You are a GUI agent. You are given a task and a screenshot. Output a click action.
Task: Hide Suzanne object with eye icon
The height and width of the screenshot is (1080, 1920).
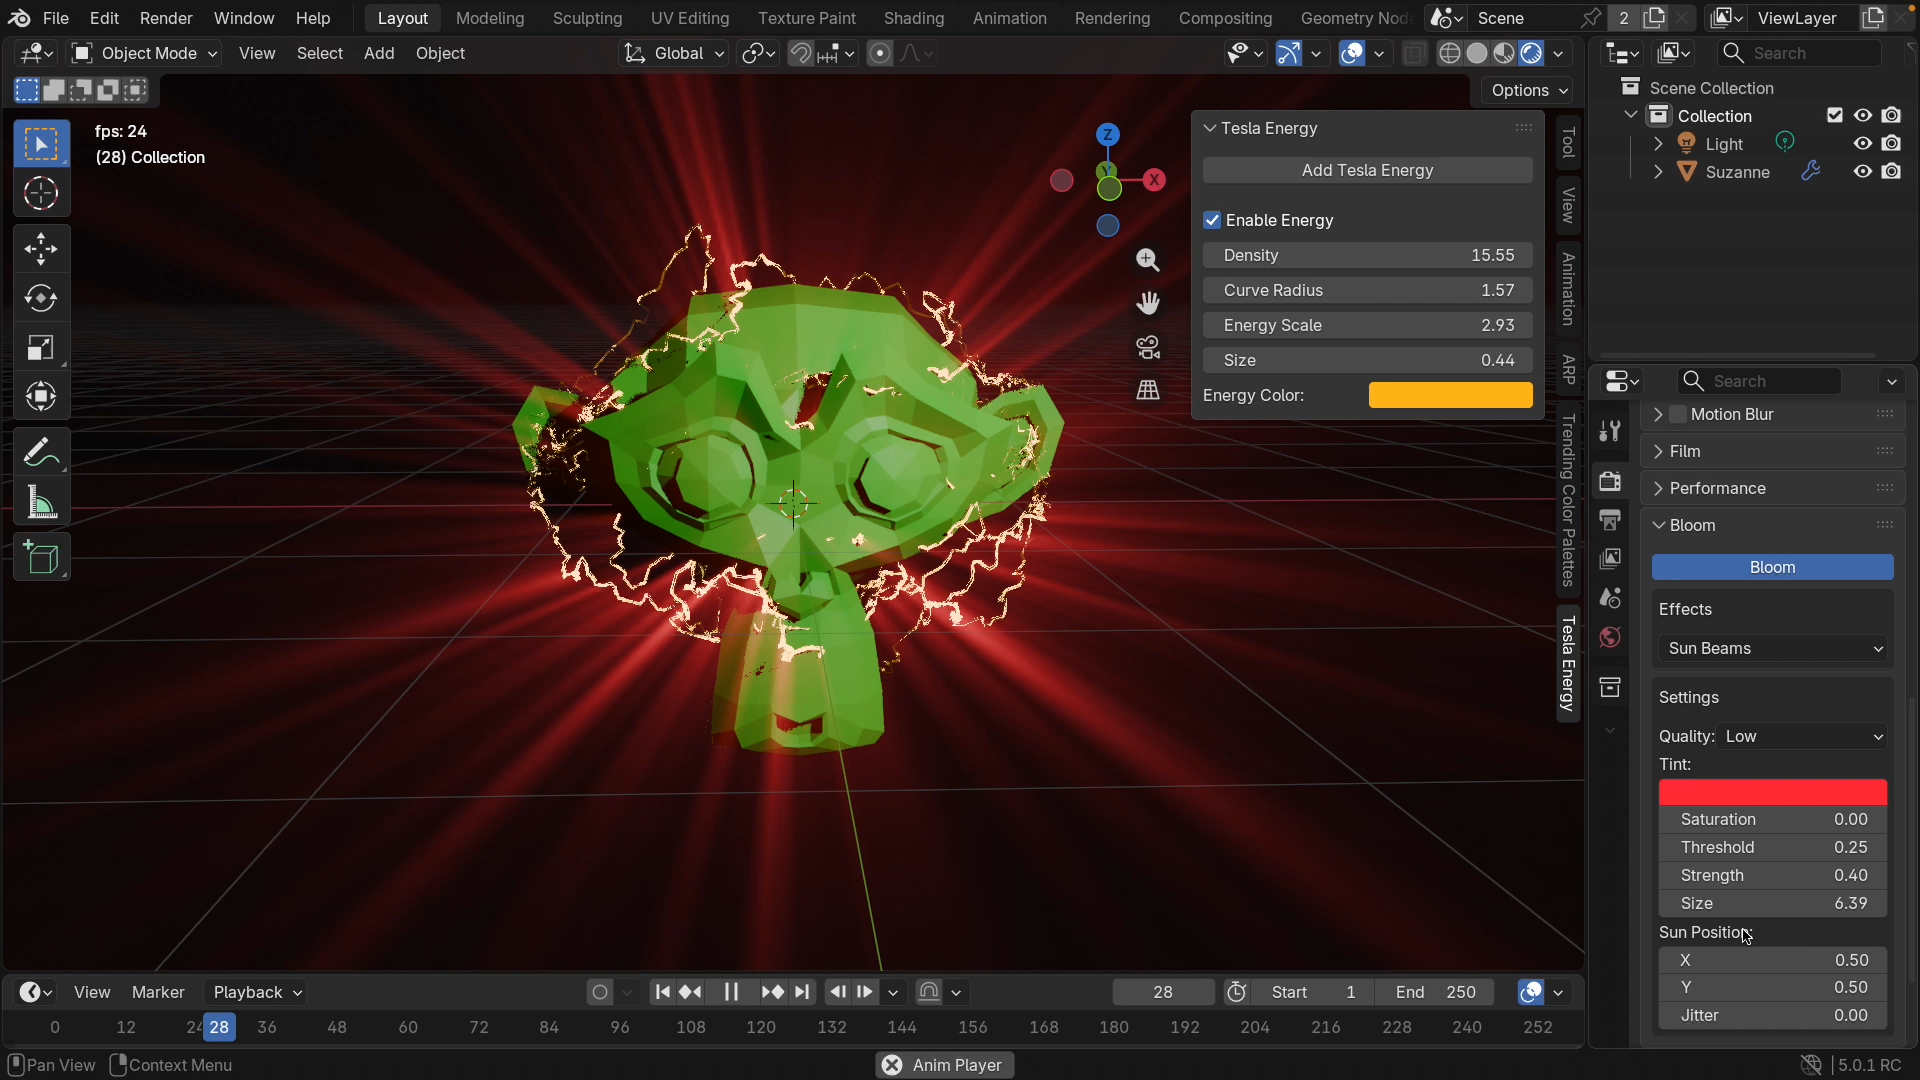pyautogui.click(x=1862, y=172)
